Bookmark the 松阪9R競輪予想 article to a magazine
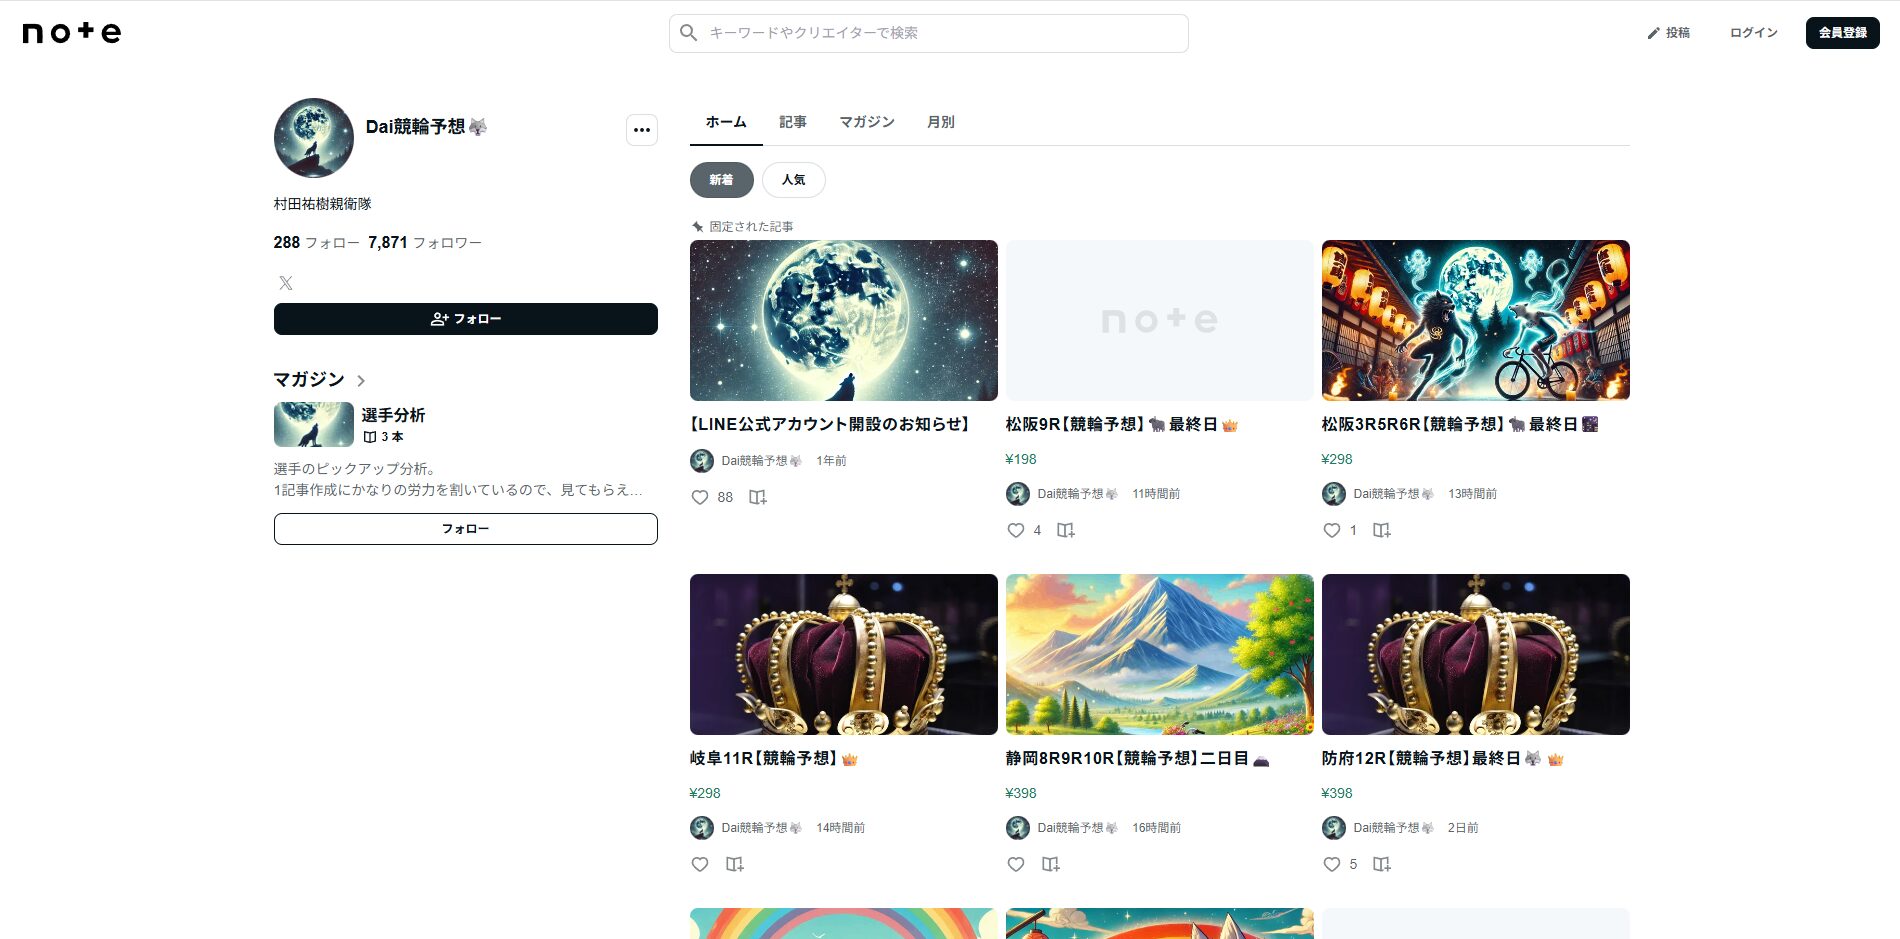 point(1066,530)
